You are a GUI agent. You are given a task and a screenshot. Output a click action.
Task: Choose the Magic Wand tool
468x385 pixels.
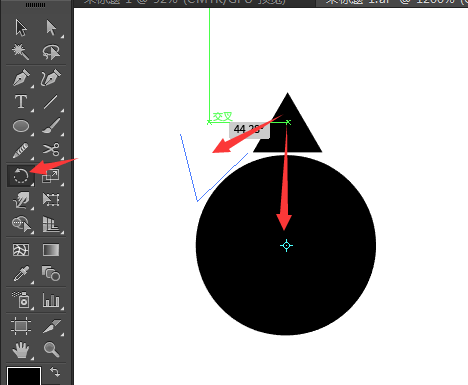pos(21,52)
